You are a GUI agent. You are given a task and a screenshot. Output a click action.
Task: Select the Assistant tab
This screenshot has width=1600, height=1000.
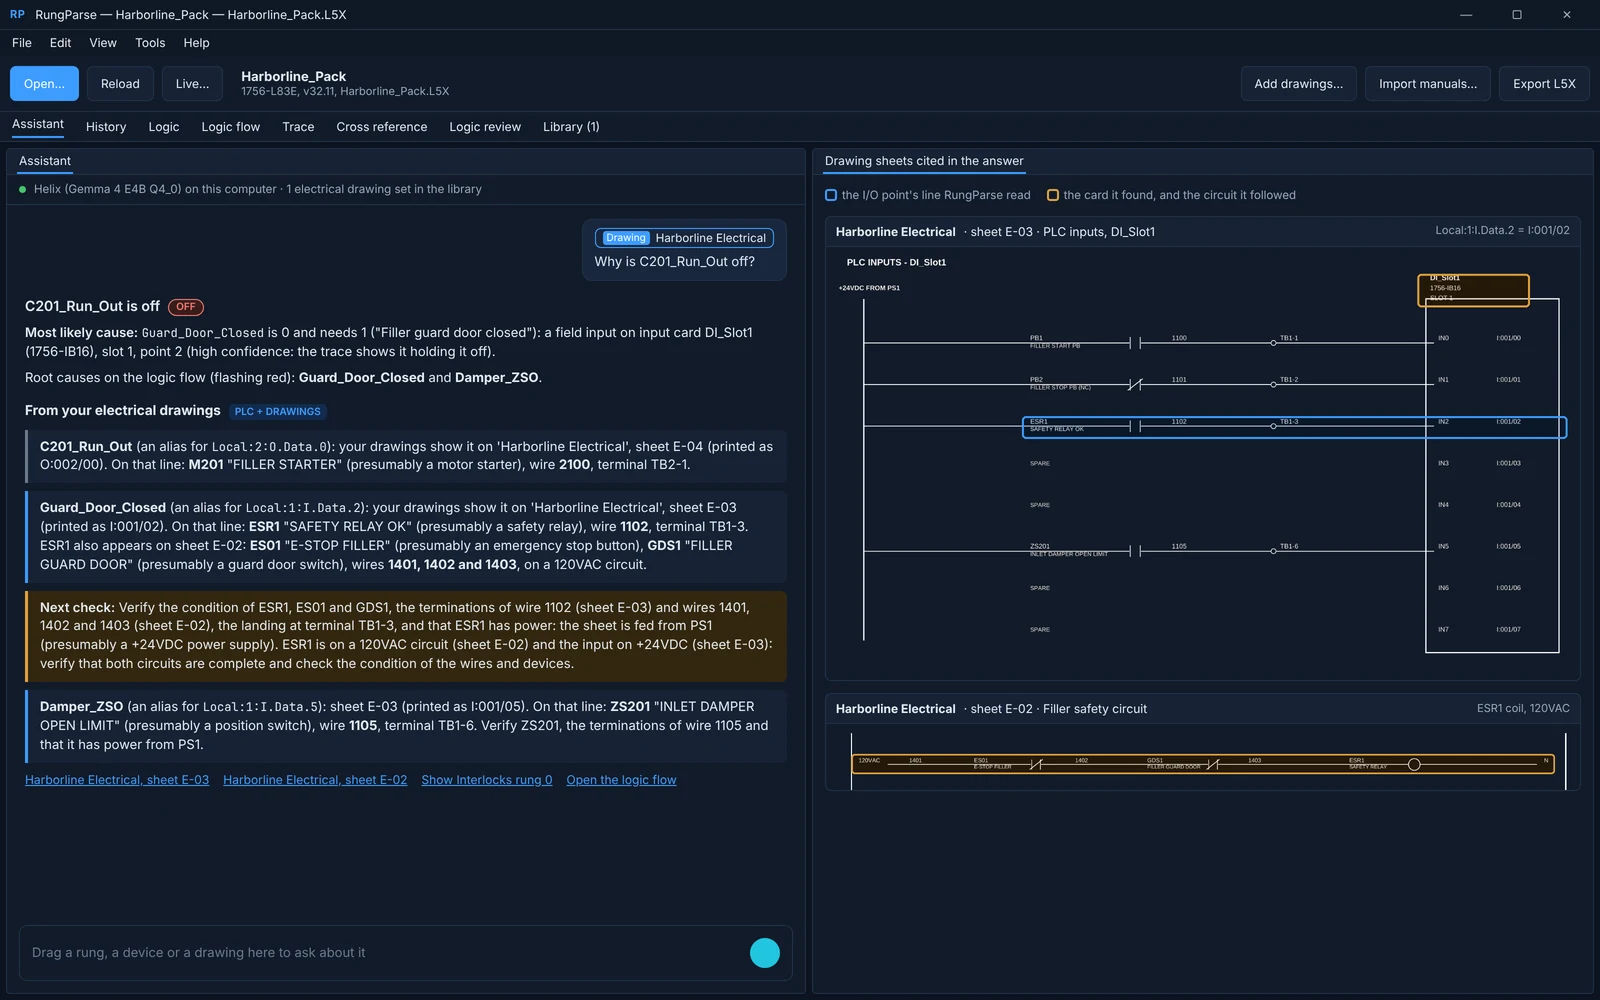pos(38,125)
